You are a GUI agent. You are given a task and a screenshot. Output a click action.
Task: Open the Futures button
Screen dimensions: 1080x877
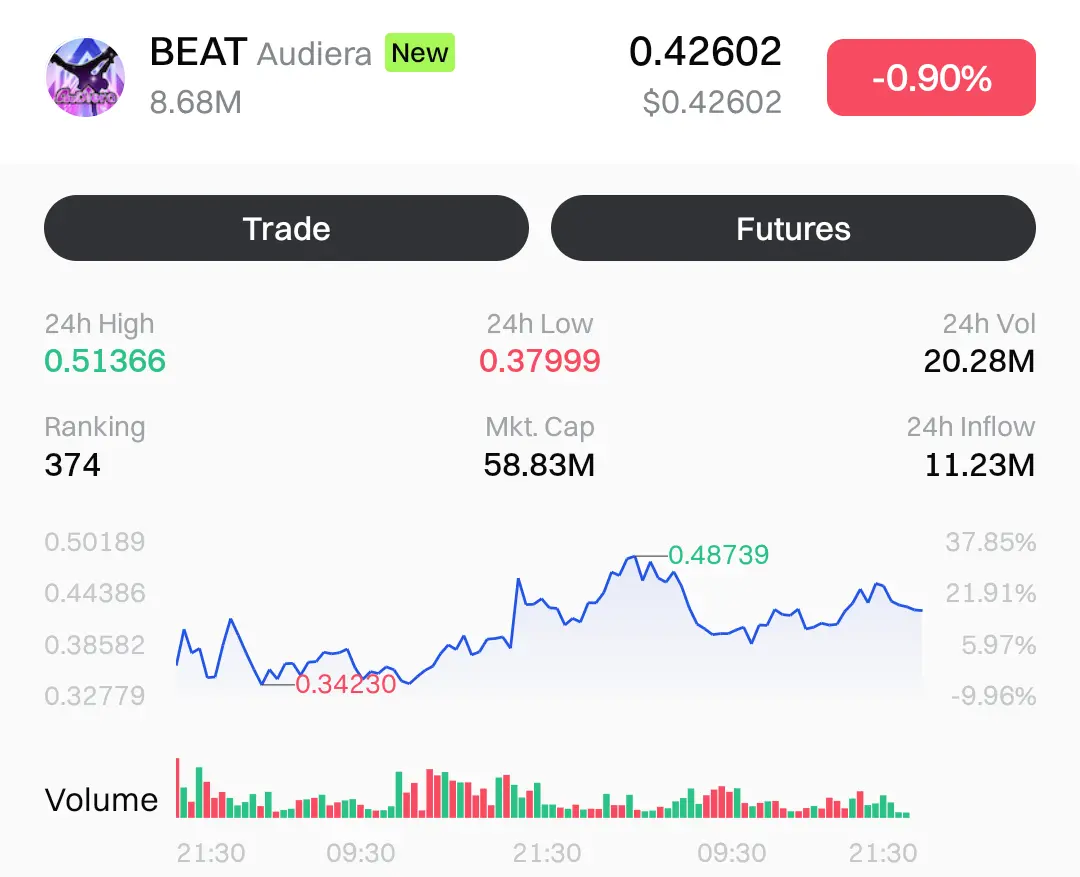click(x=793, y=229)
